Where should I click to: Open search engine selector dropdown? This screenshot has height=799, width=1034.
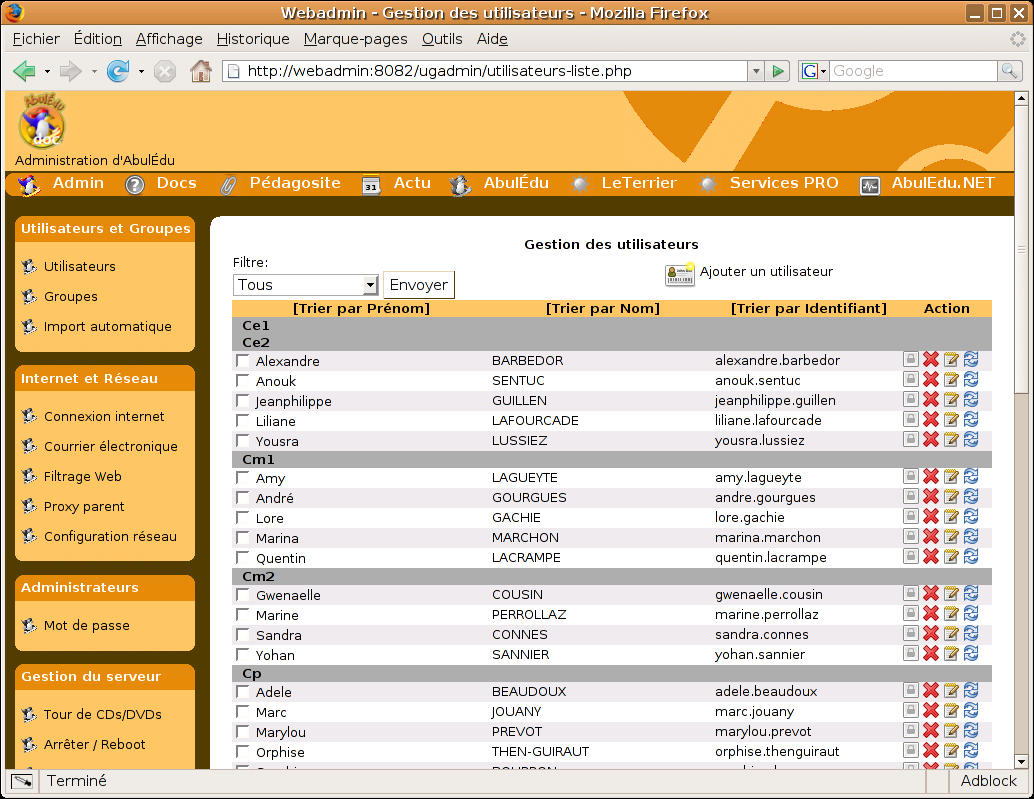pos(813,71)
